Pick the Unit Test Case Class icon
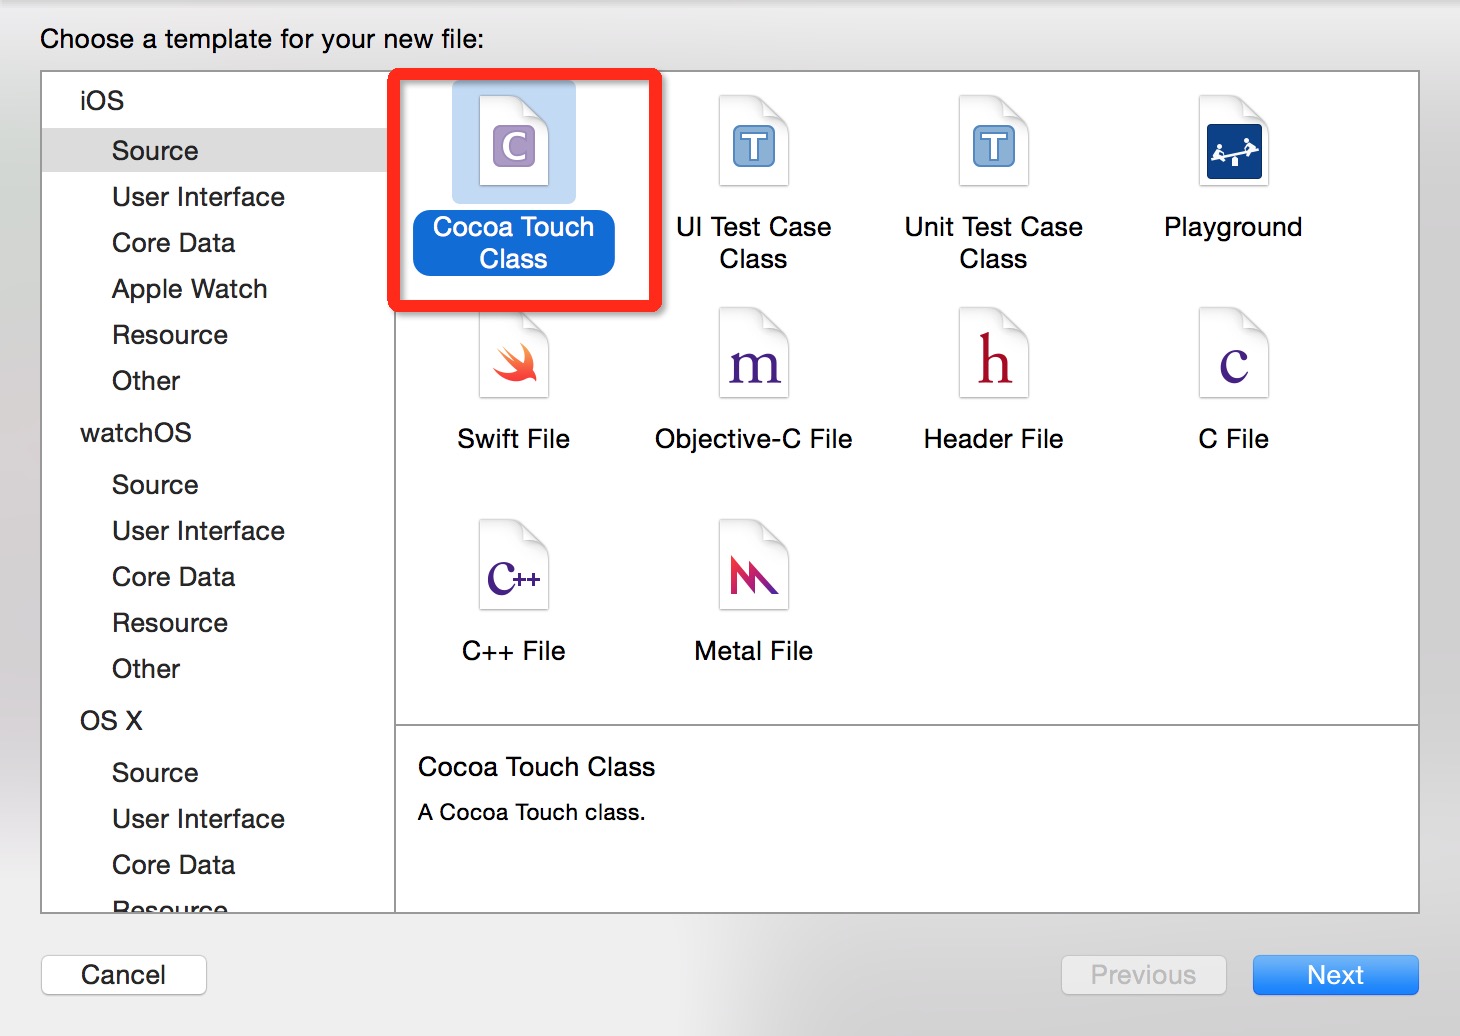 pos(994,141)
